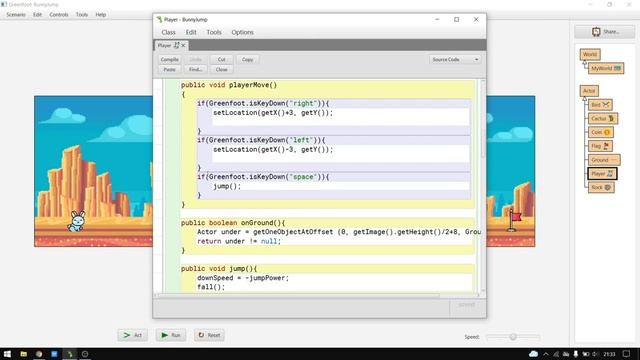
Task: Select the Bird class in class diagram
Action: point(600,105)
